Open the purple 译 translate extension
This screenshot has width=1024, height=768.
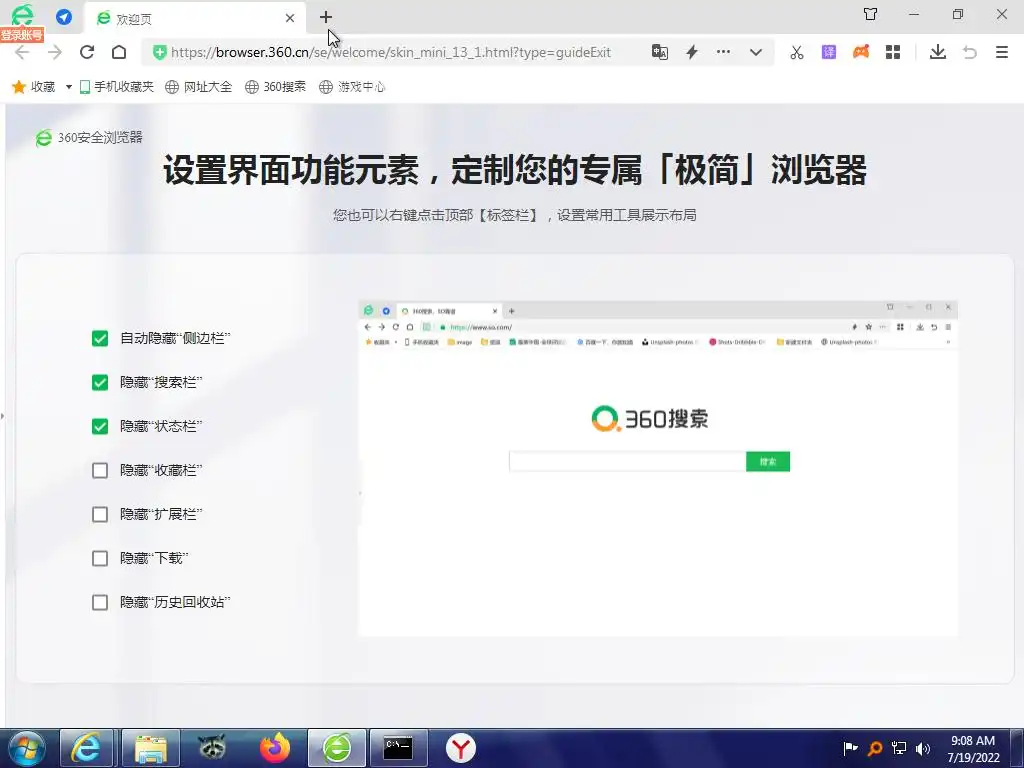[829, 52]
